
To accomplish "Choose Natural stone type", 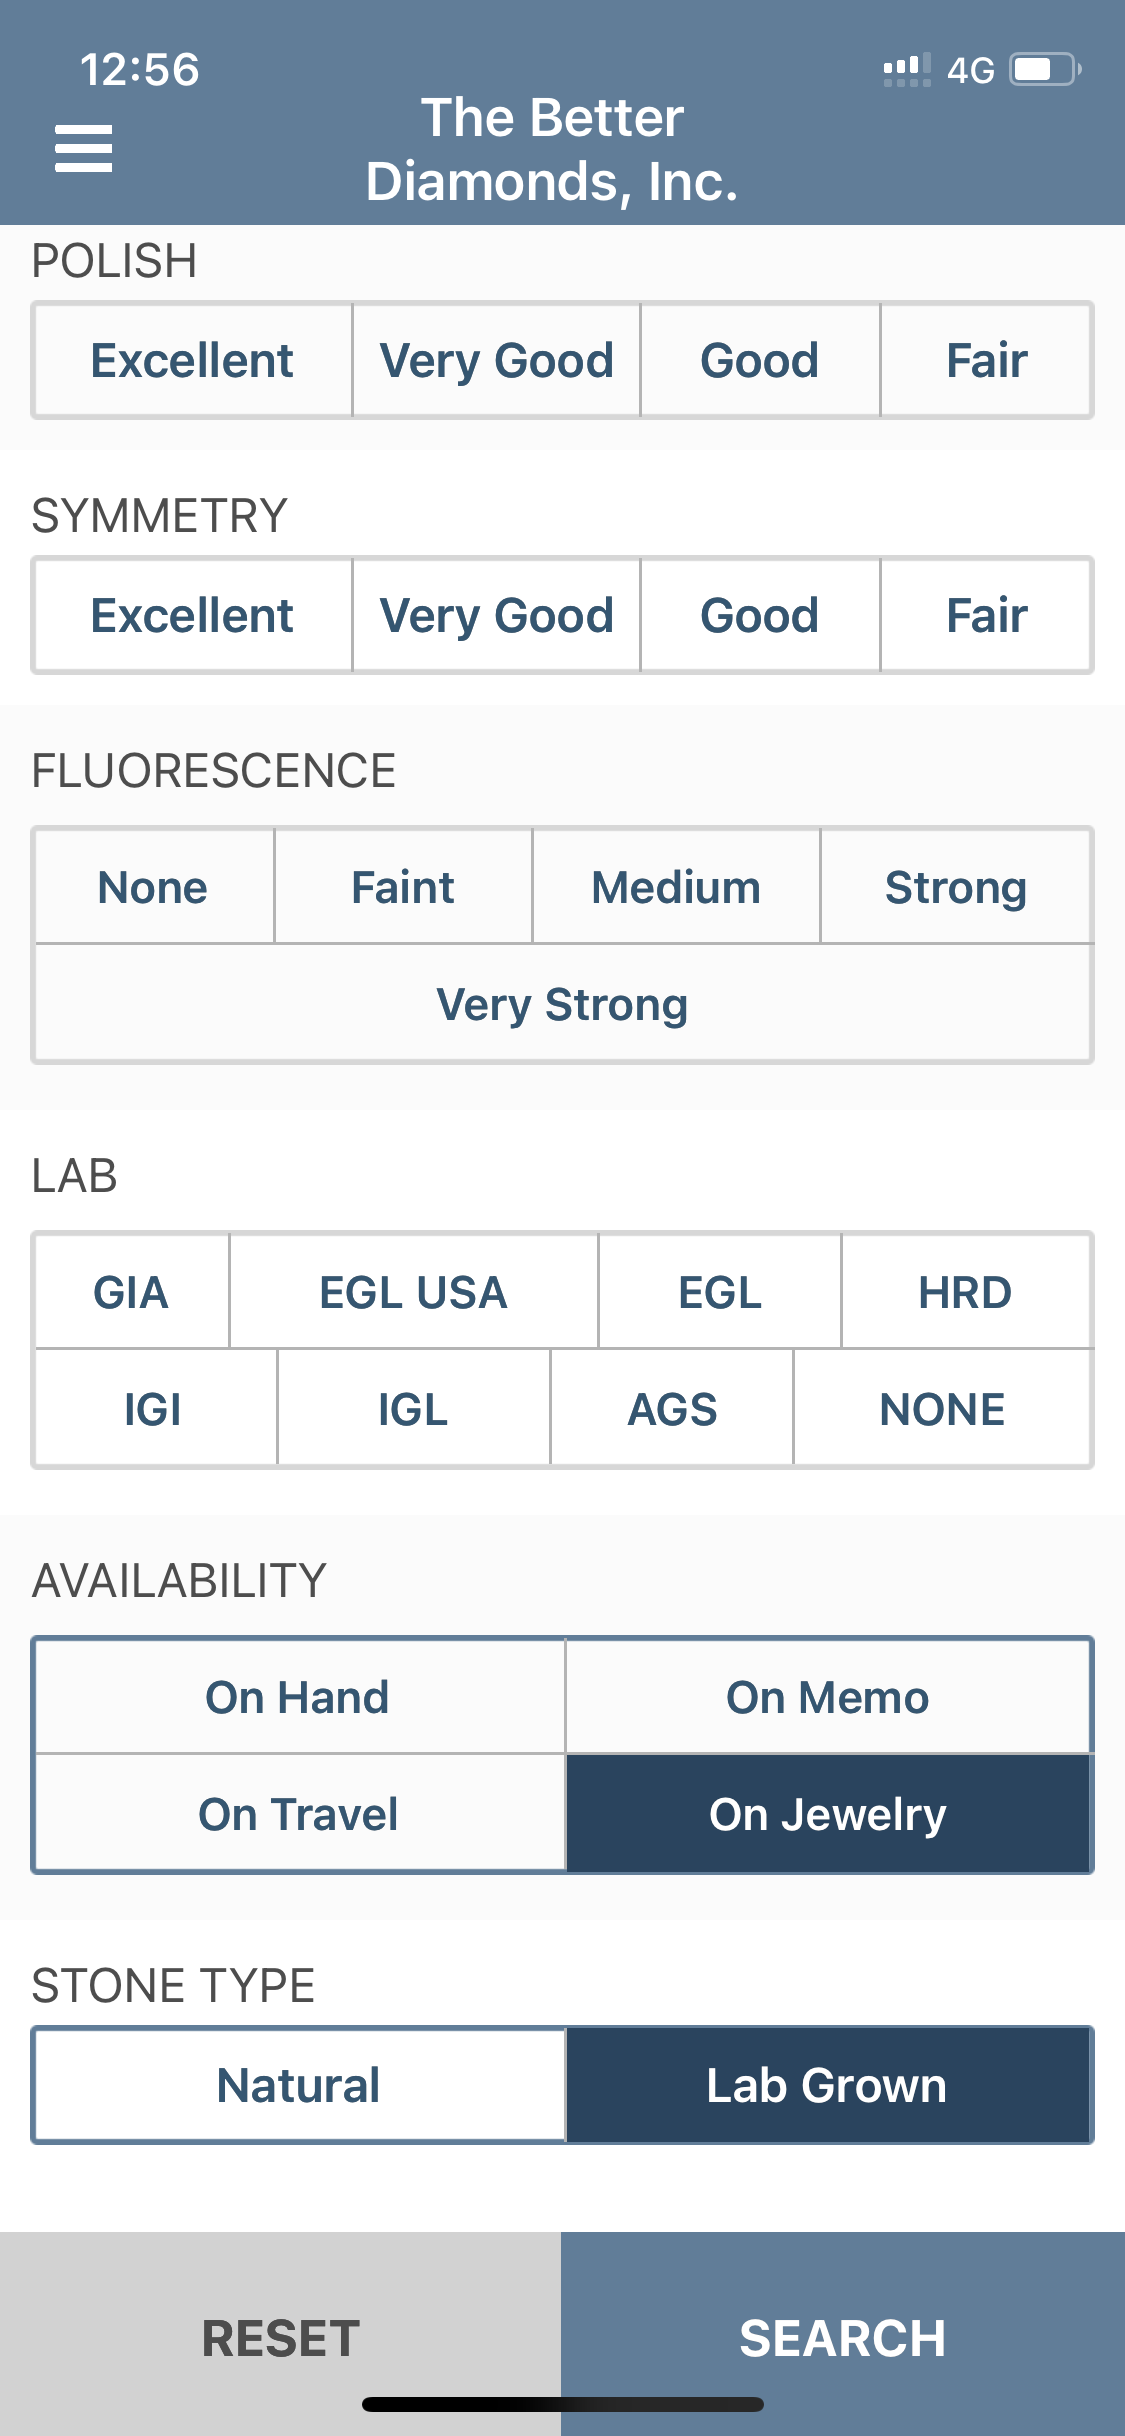I will coord(299,2085).
